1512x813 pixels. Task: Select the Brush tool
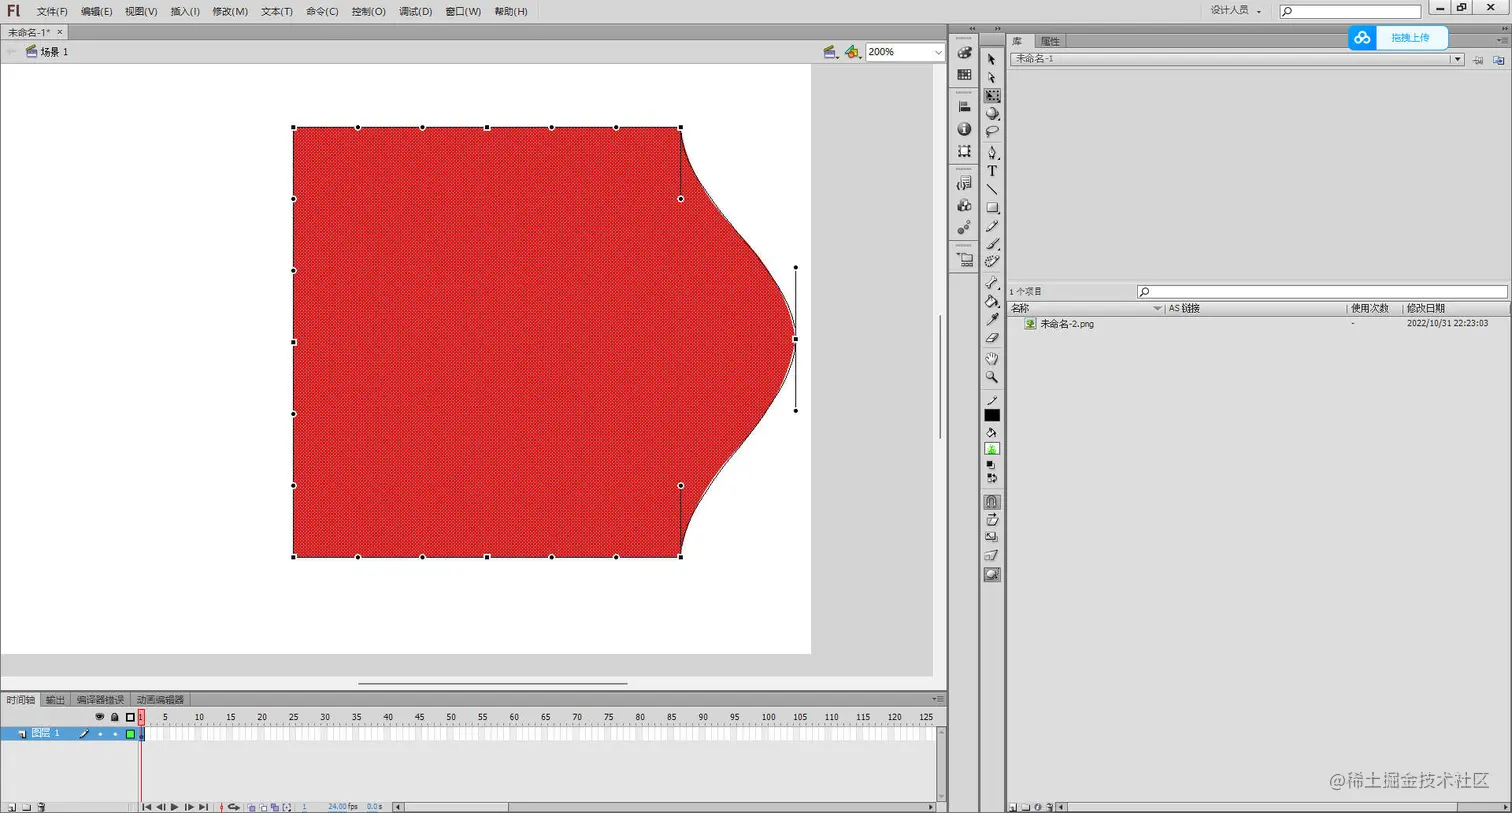click(991, 244)
